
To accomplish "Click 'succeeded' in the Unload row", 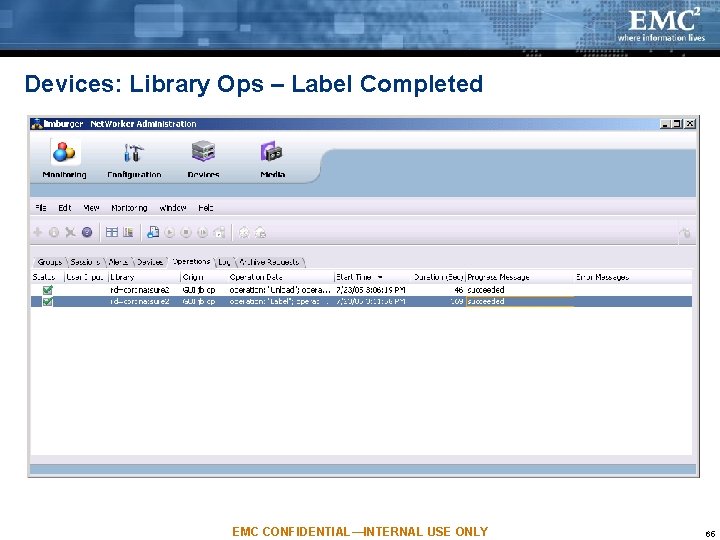I will [x=485, y=290].
